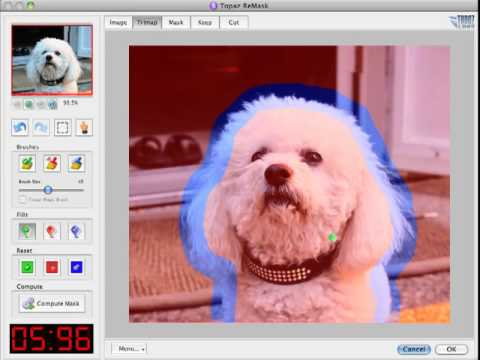Click the blue zoom icon under the preview
The height and width of the screenshot is (360, 480).
coord(52,105)
